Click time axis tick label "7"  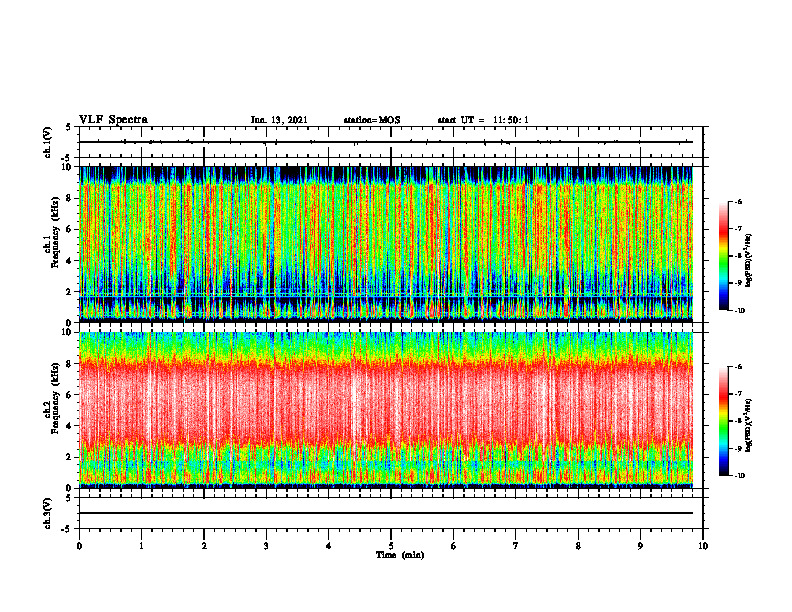point(516,546)
